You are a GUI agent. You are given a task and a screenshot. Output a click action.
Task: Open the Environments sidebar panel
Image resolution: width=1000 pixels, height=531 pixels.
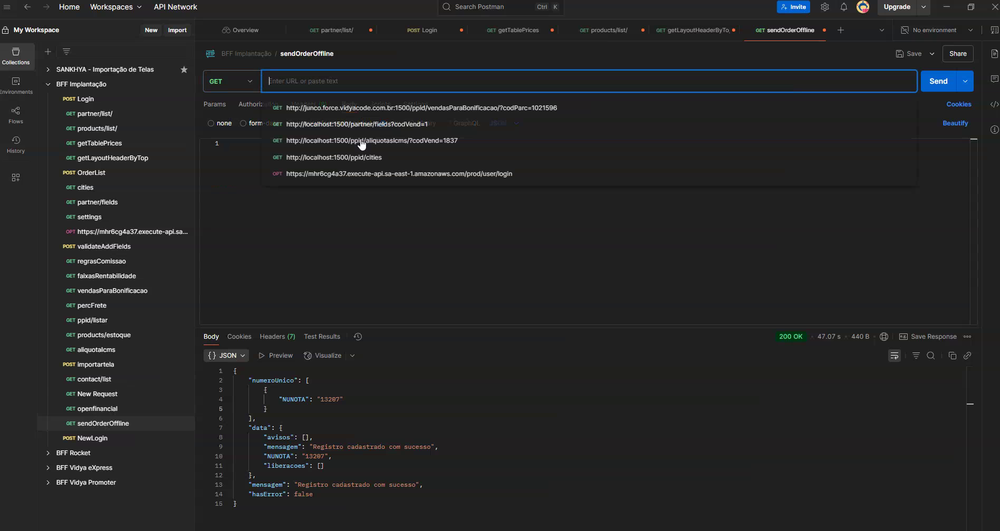coord(16,85)
